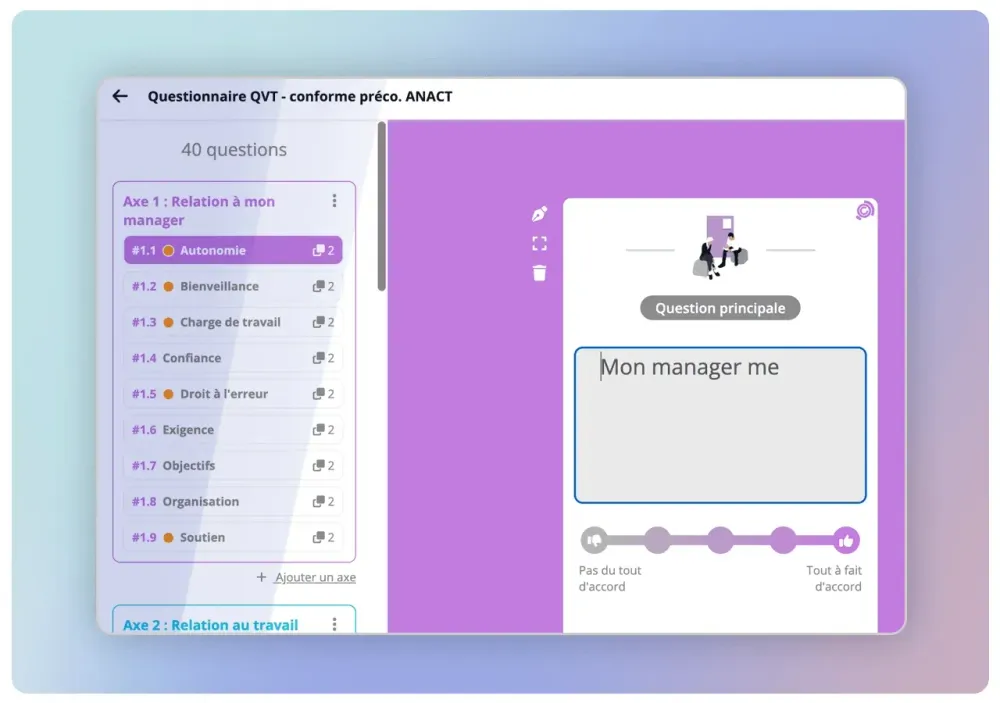Click Axe 2 : Relation au travail title
The width and height of the screenshot is (1000, 703).
[210, 625]
